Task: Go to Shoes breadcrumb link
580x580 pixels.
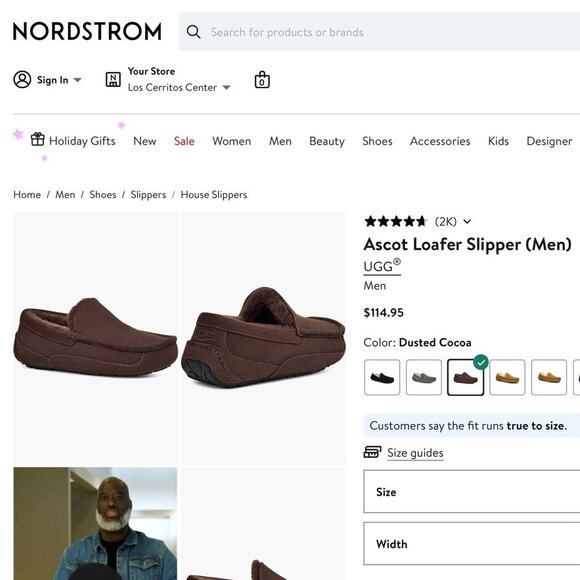Action: (x=103, y=195)
